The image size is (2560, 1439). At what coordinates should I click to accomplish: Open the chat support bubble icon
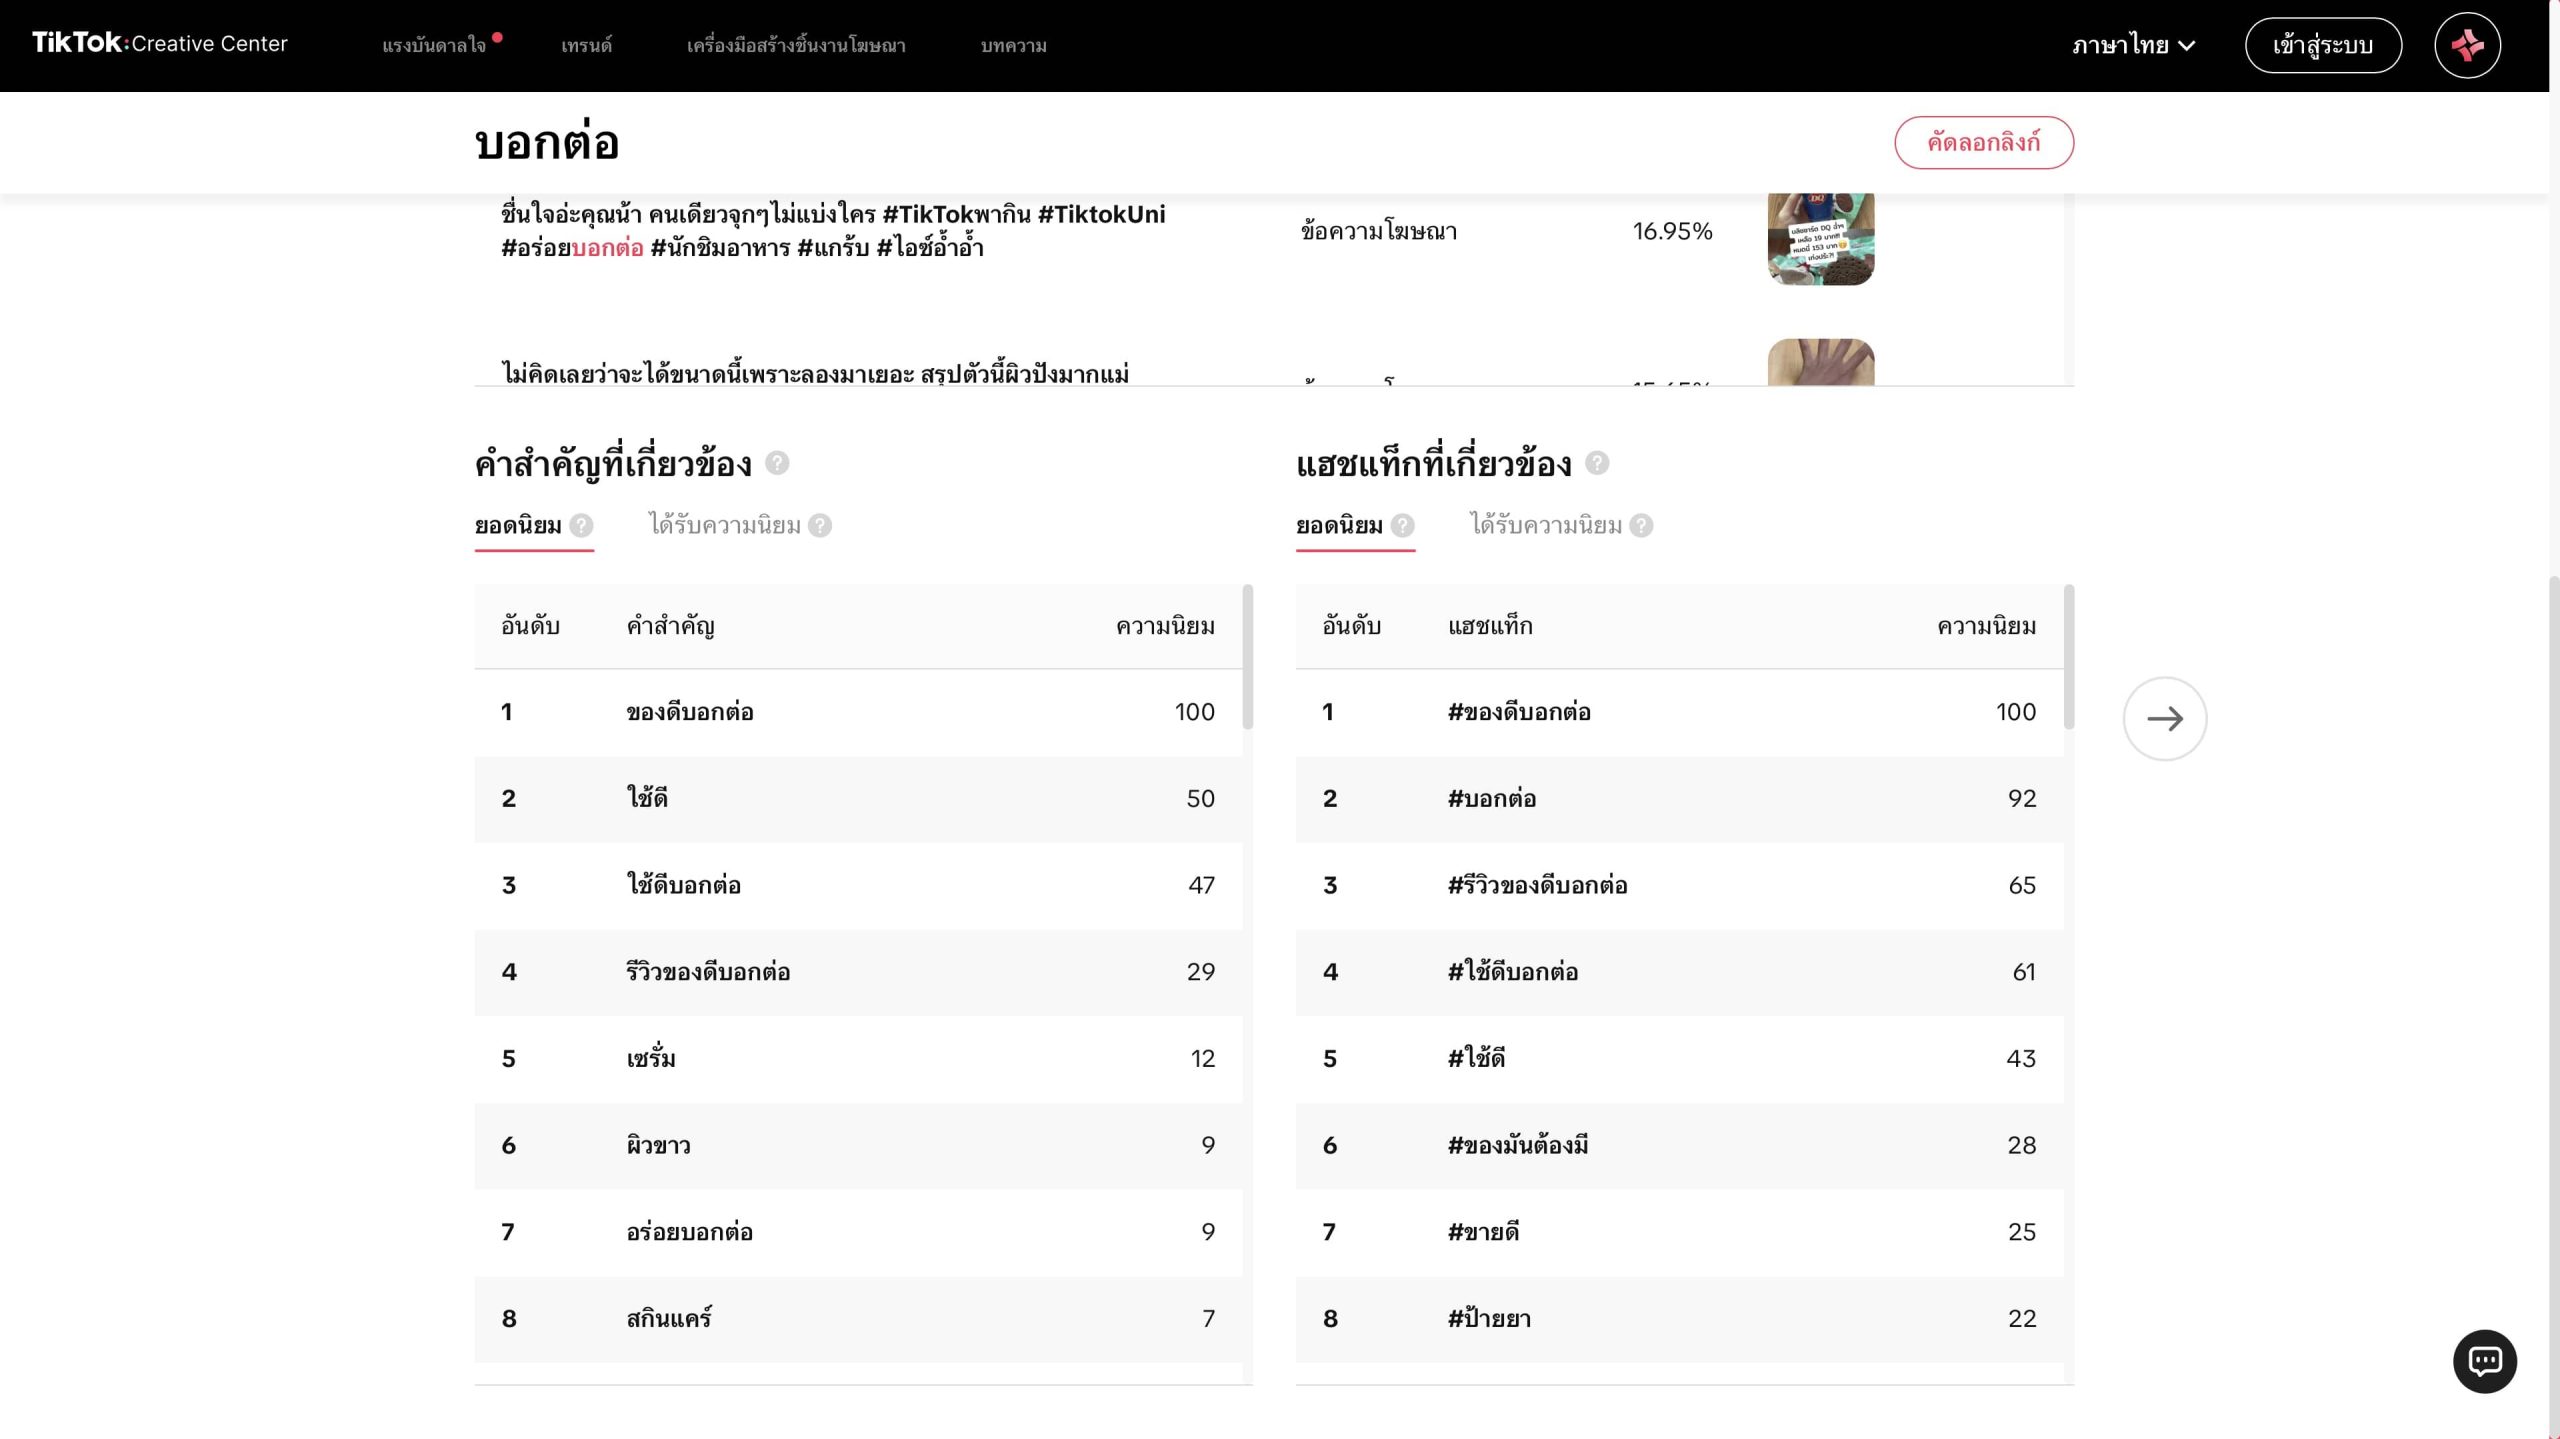[2484, 1361]
